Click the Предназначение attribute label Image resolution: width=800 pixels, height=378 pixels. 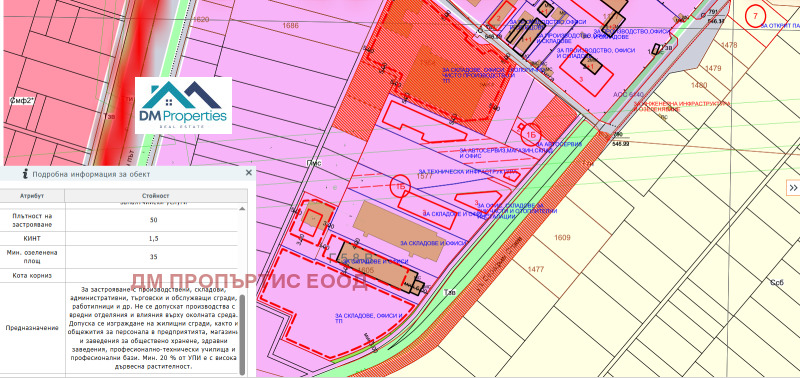tap(32, 328)
